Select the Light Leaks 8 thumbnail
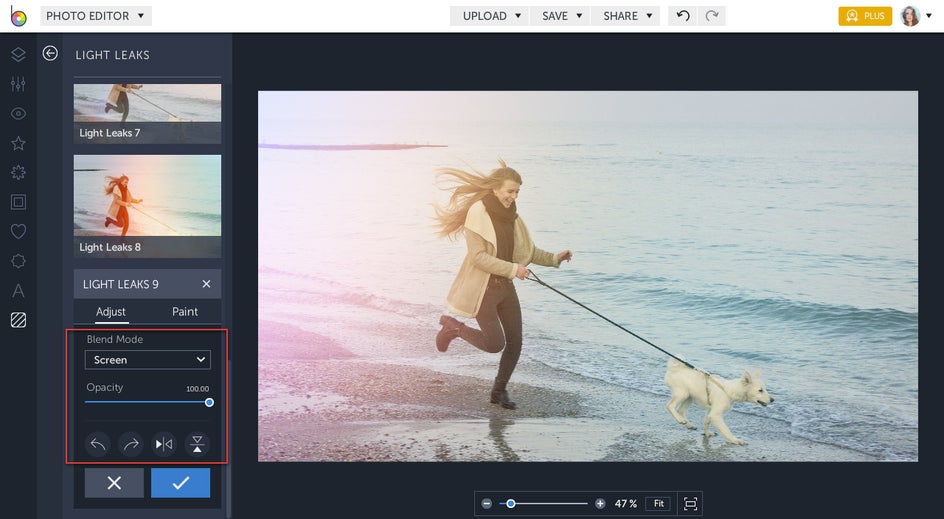This screenshot has width=944, height=519. pos(148,206)
